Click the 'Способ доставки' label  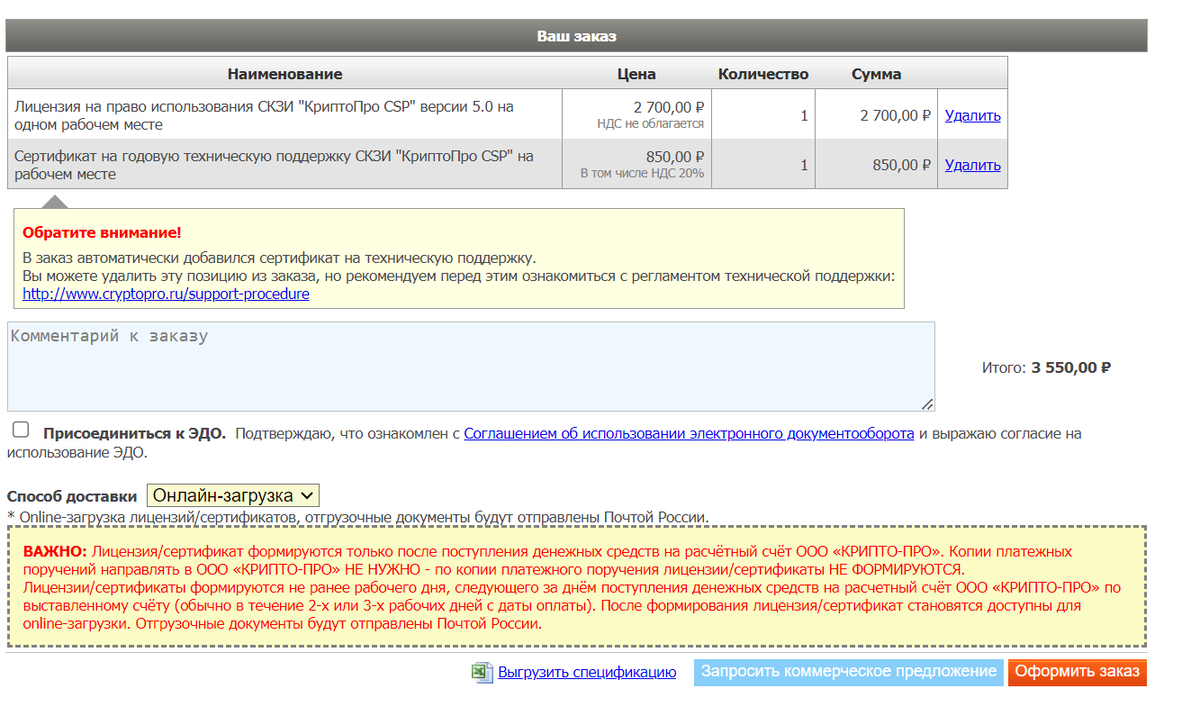click(x=71, y=496)
